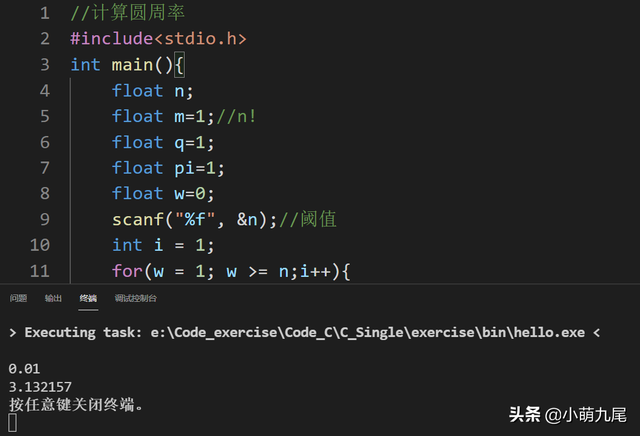Image resolution: width=640 pixels, height=436 pixels.
Task: Click the for loop line
Action: coord(230,271)
